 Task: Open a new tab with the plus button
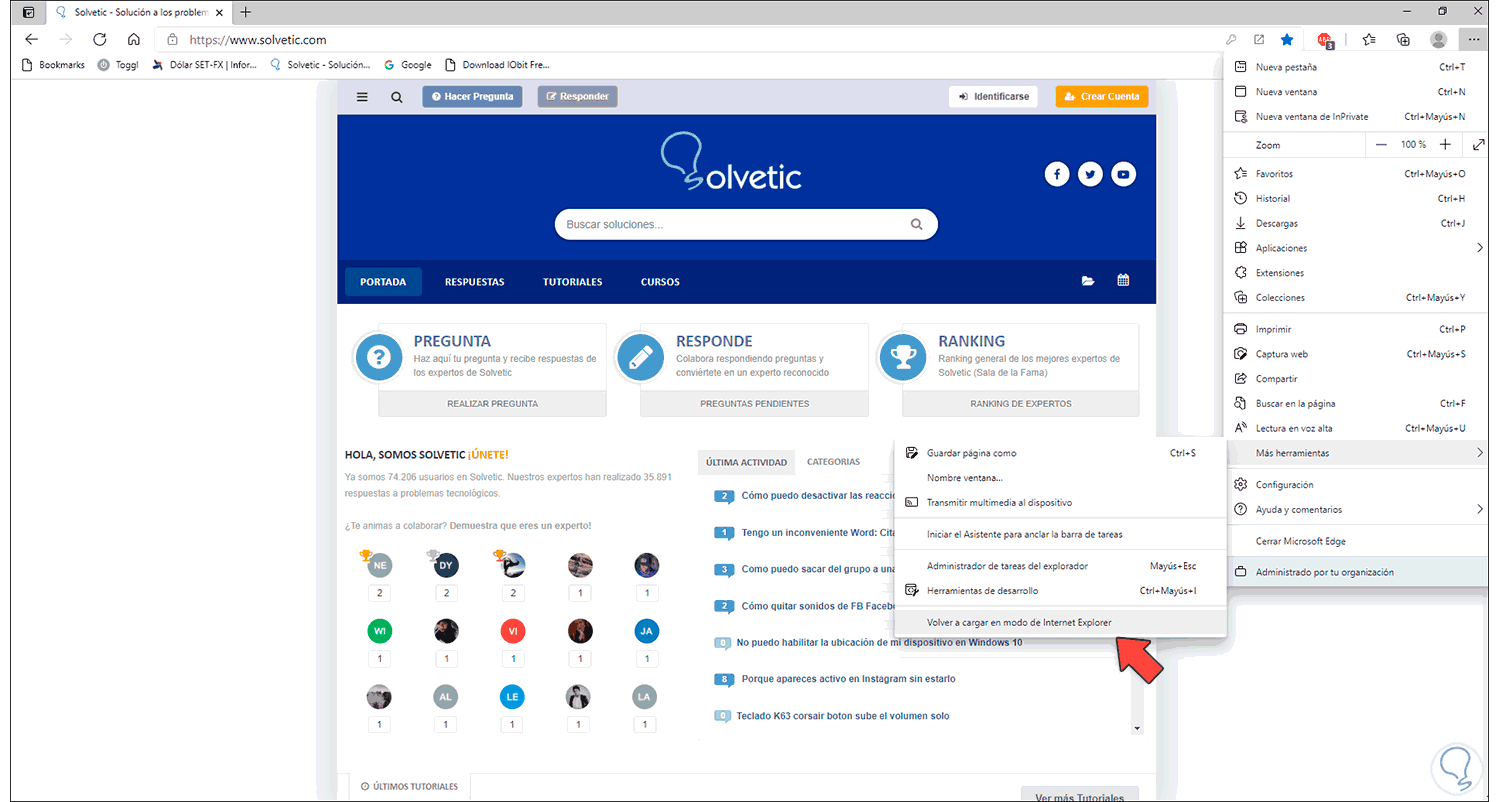coord(246,12)
